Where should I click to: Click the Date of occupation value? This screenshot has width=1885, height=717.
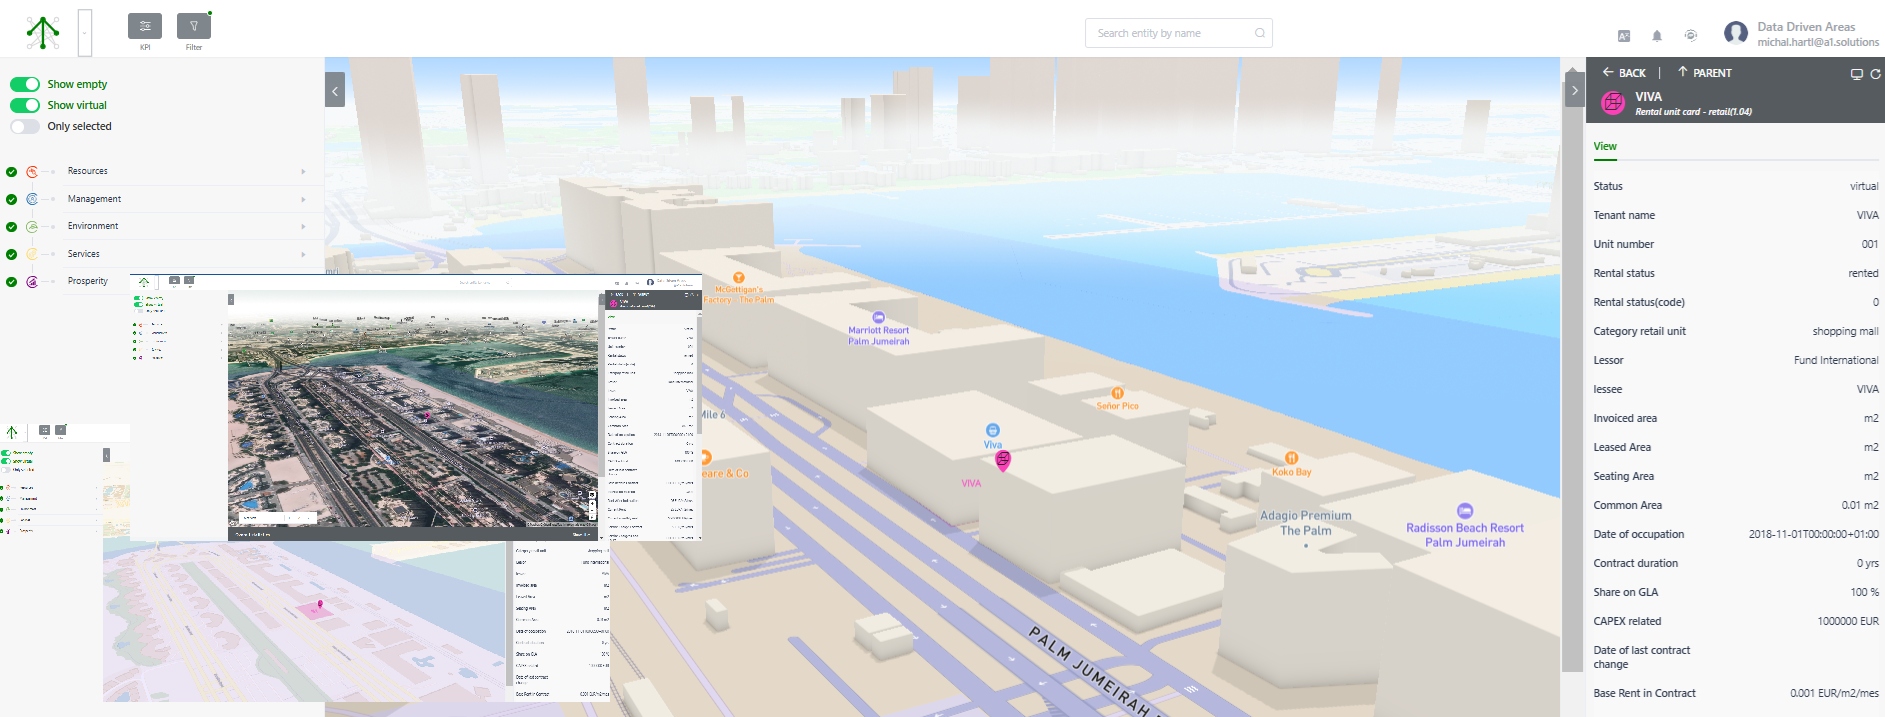(x=1813, y=534)
